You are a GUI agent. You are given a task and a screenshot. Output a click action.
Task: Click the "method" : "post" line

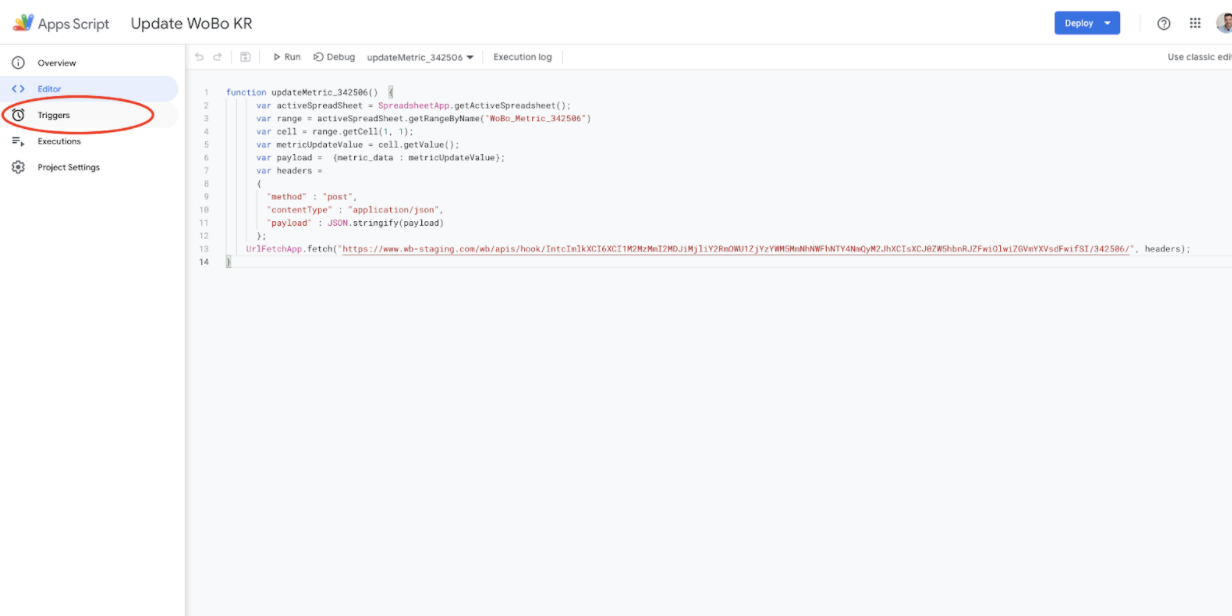(x=311, y=197)
